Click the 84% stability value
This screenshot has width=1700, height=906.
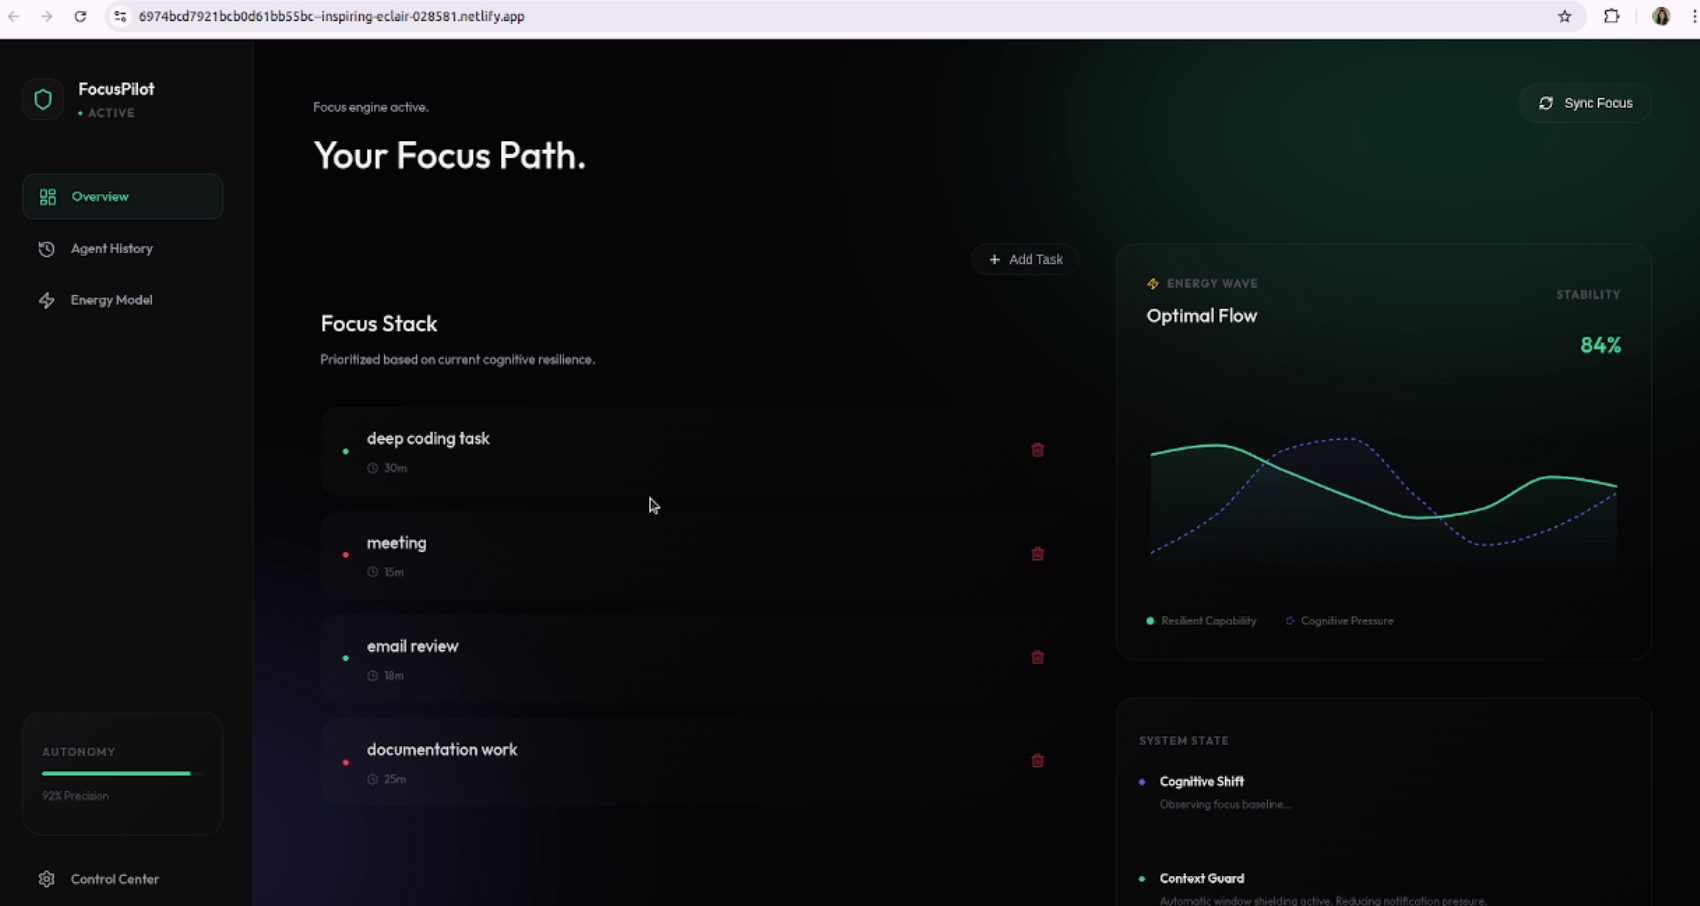[x=1600, y=345]
